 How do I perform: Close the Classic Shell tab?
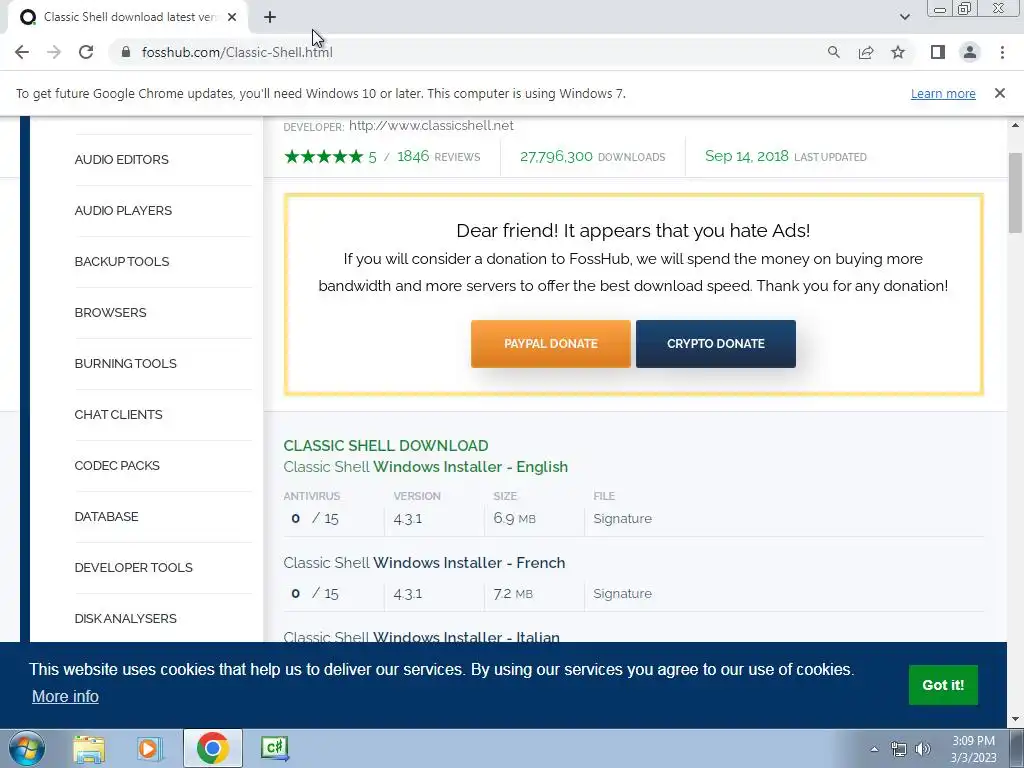coord(232,17)
